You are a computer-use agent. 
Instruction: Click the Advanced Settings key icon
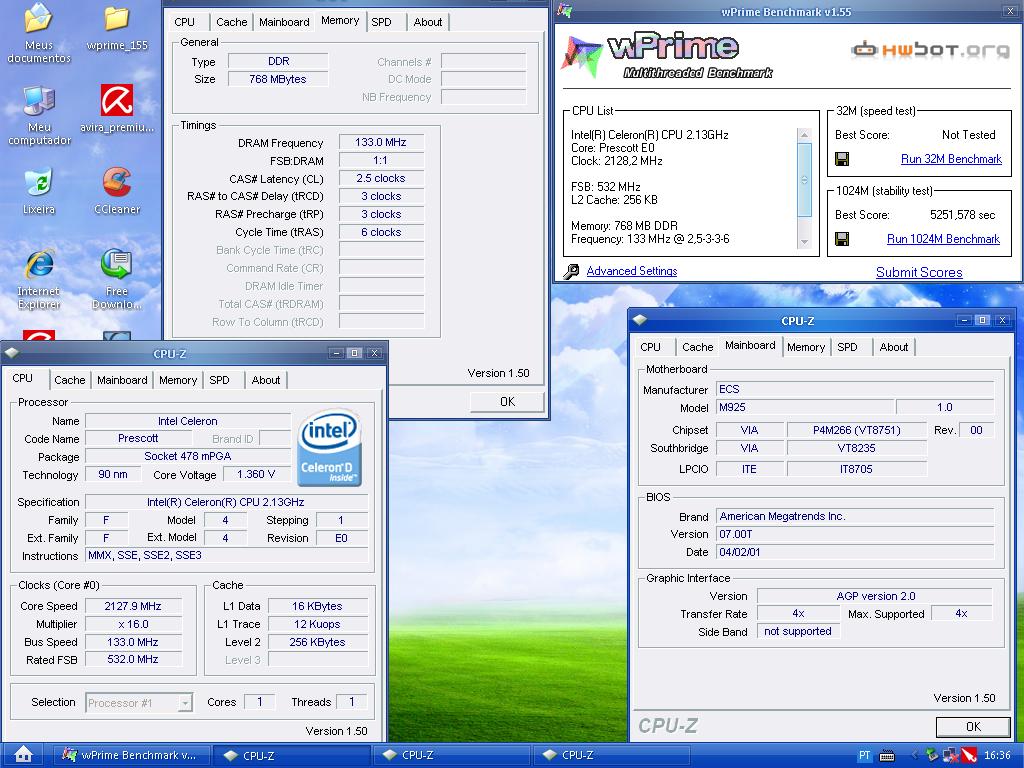coord(571,271)
